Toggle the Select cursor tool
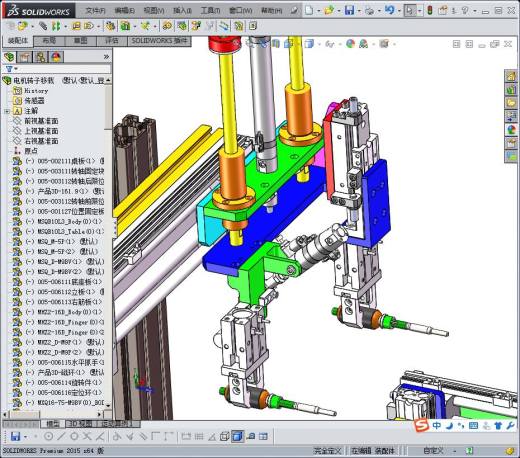Image resolution: width=520 pixels, height=458 pixels. tap(410, 10)
